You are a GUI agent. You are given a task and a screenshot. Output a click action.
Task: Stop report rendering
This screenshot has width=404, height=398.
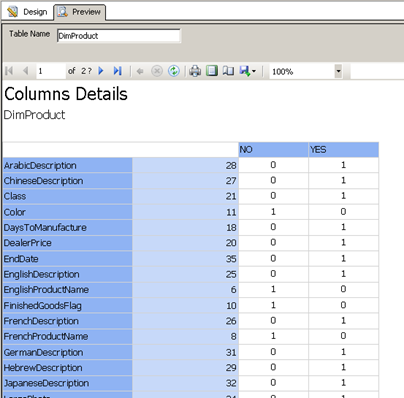tap(157, 71)
